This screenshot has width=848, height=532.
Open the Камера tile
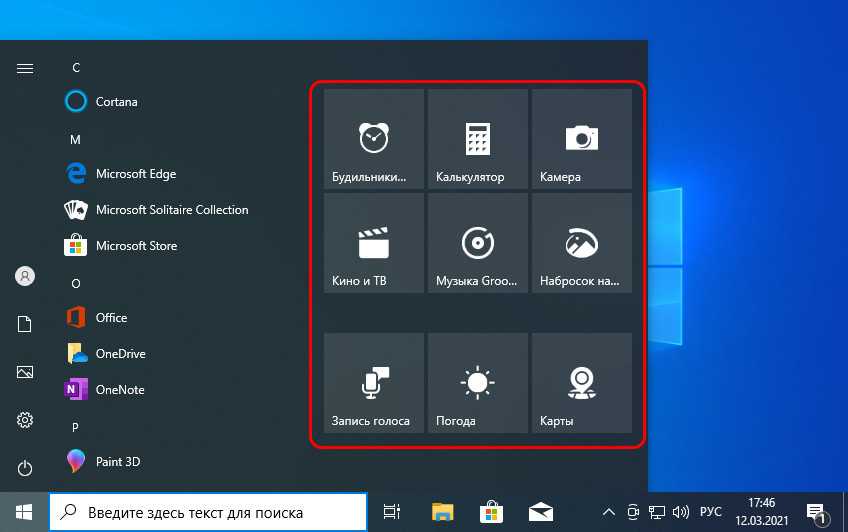pos(581,138)
